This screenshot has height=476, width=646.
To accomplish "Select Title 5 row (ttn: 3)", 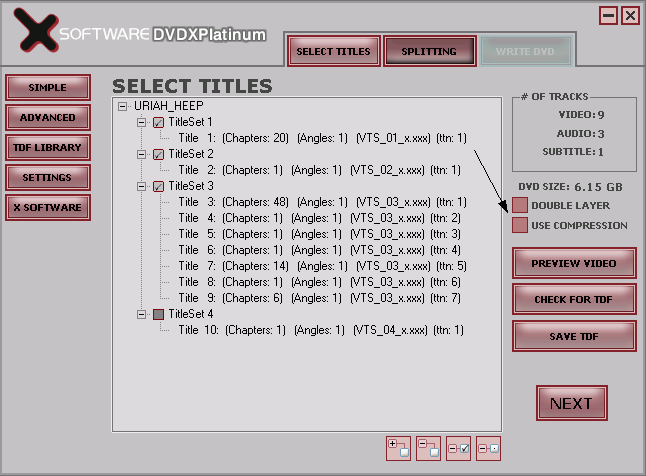I will [x=320, y=234].
